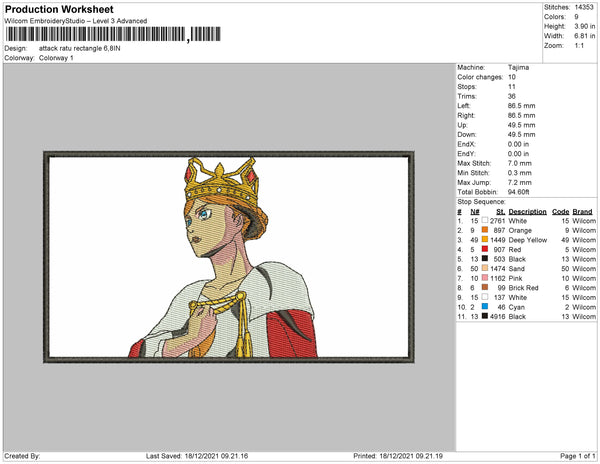
Task: Select the Cyan color swatch in row 10
Action: pos(485,306)
